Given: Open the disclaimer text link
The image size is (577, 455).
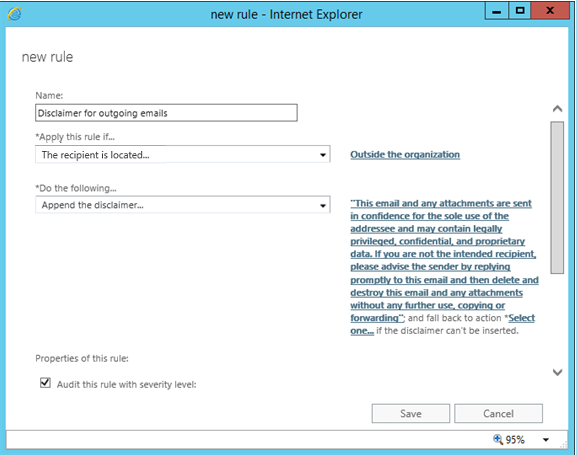Looking at the screenshot, I should (x=444, y=260).
